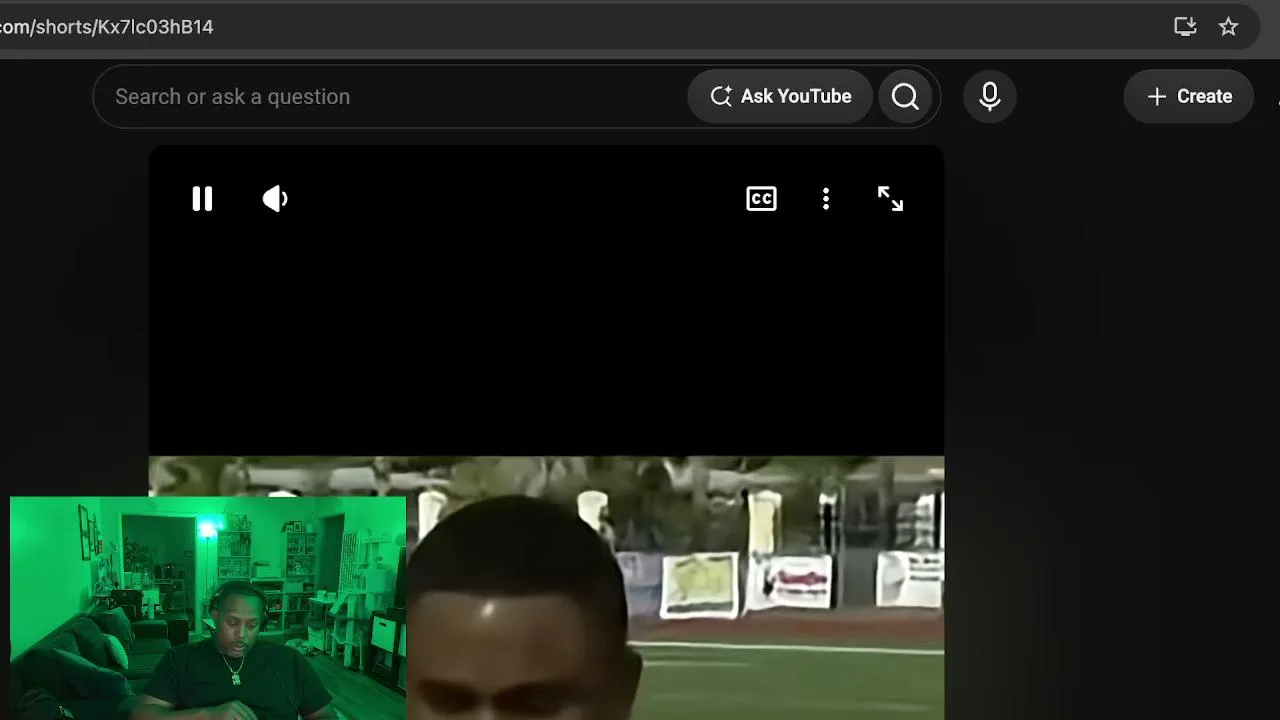The width and height of the screenshot is (1280, 720).
Task: Click the install app icon in address bar
Action: coord(1185,27)
